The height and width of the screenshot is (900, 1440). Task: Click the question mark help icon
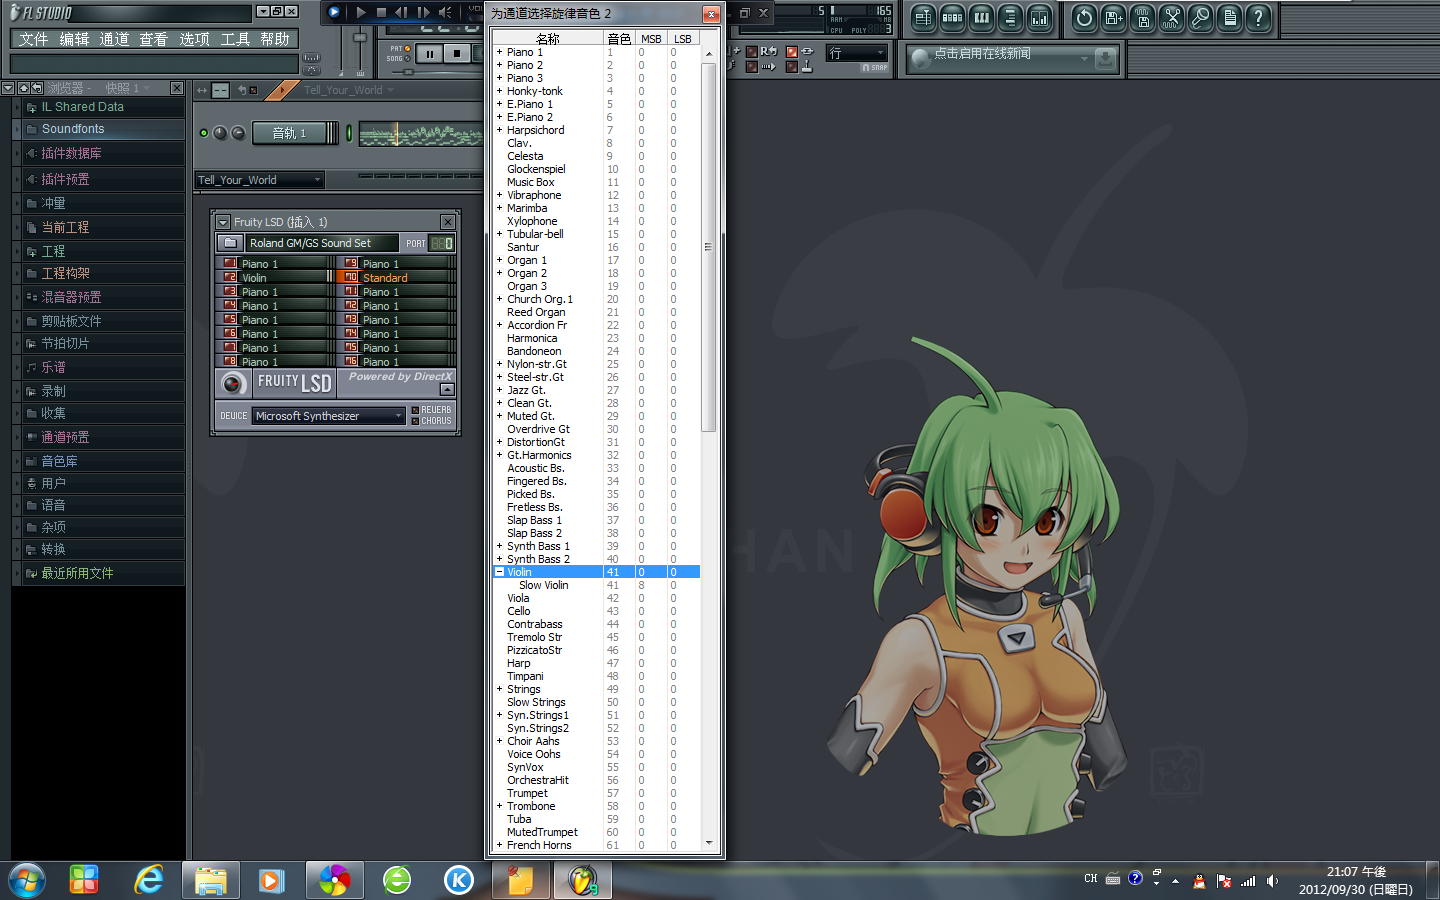[x=1259, y=18]
